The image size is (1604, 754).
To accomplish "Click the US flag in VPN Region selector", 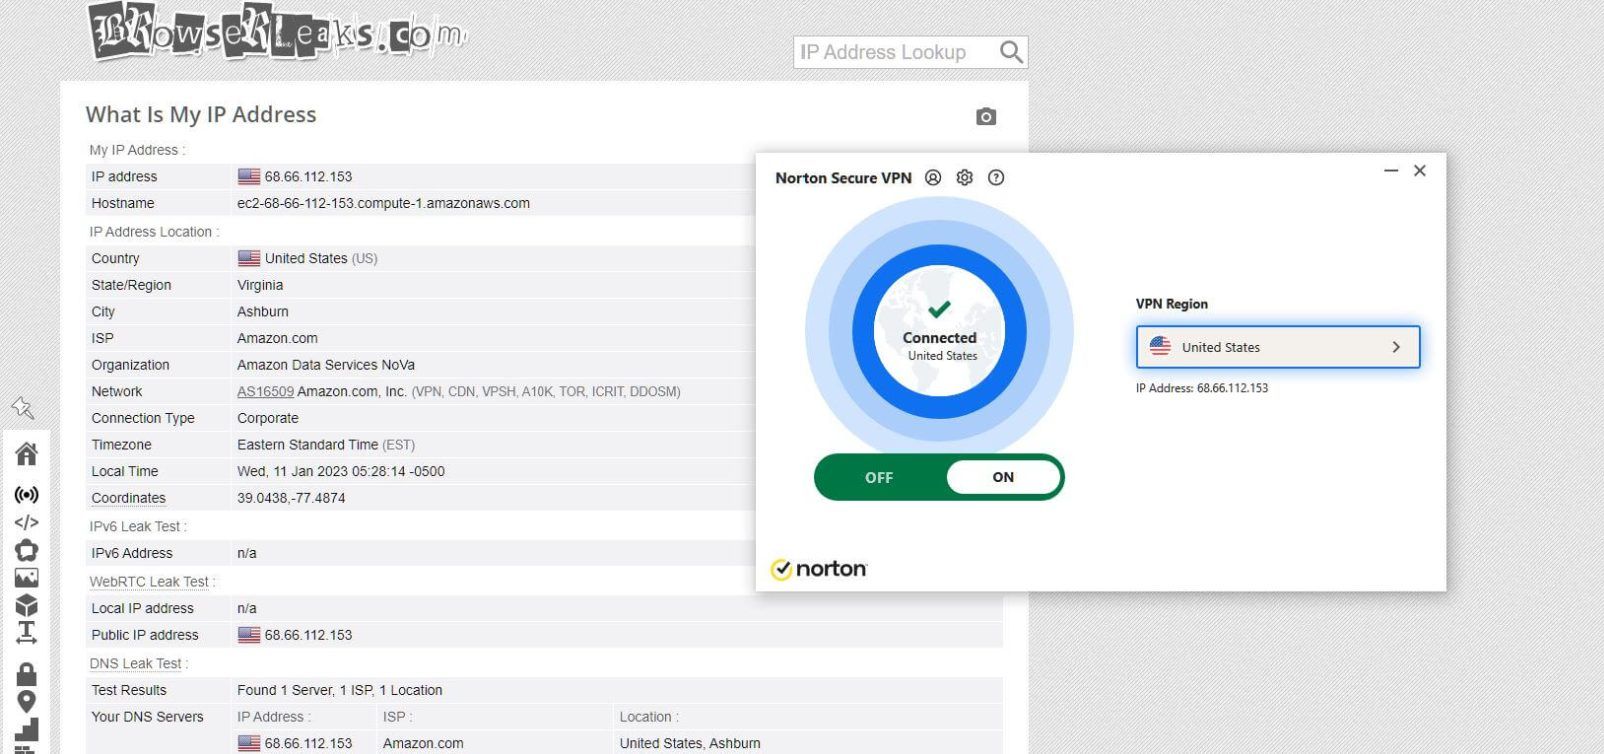I will click(x=1160, y=347).
